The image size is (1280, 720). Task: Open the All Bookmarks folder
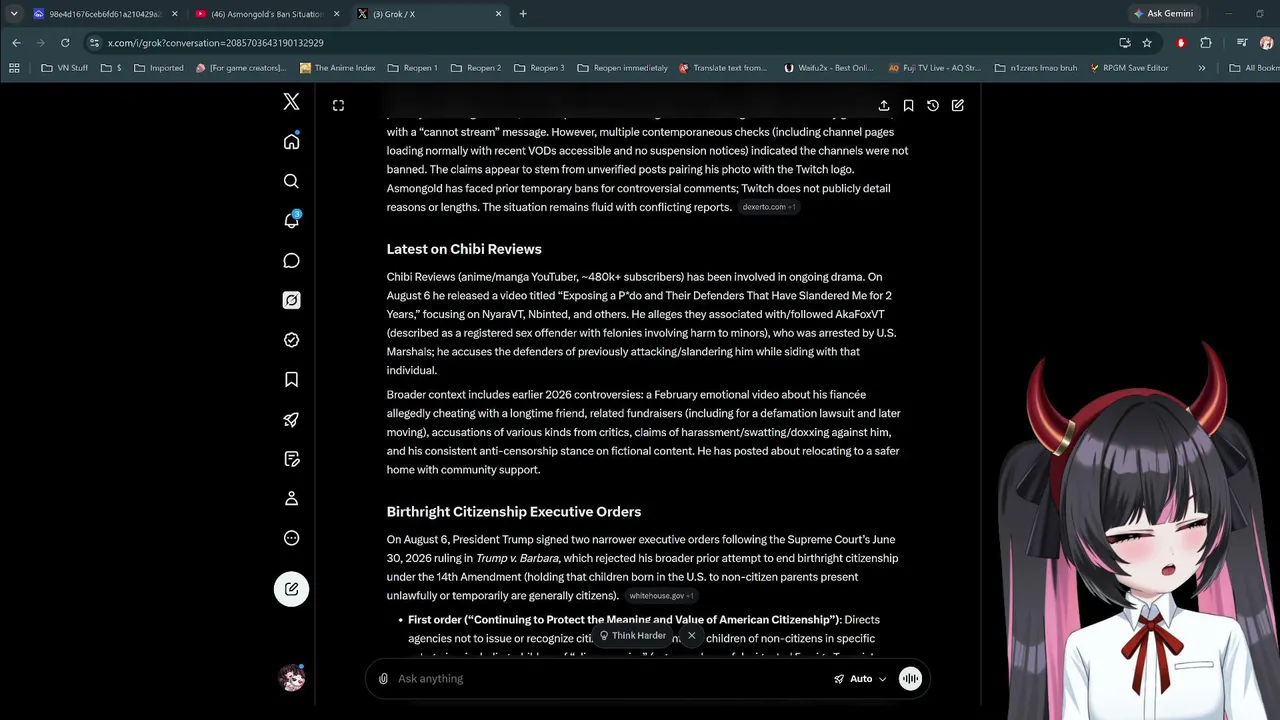(x=1254, y=68)
